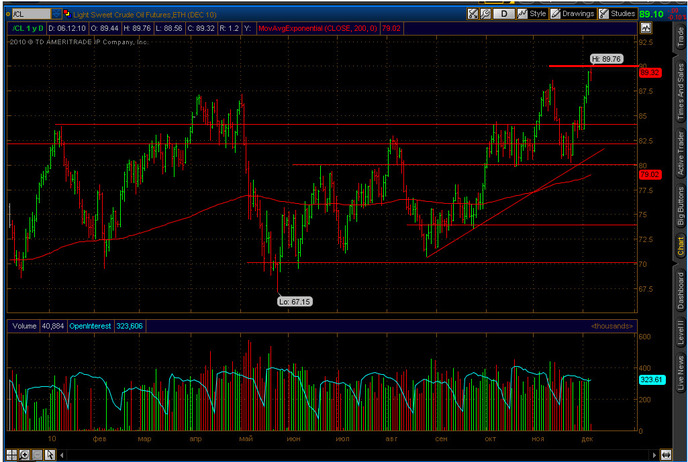Click the Volume label

pyautogui.click(x=24, y=326)
